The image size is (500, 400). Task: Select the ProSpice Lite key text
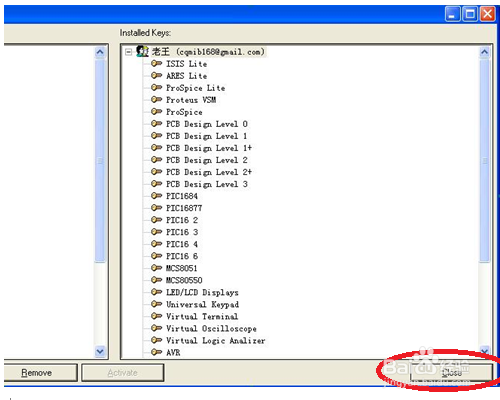[196, 88]
